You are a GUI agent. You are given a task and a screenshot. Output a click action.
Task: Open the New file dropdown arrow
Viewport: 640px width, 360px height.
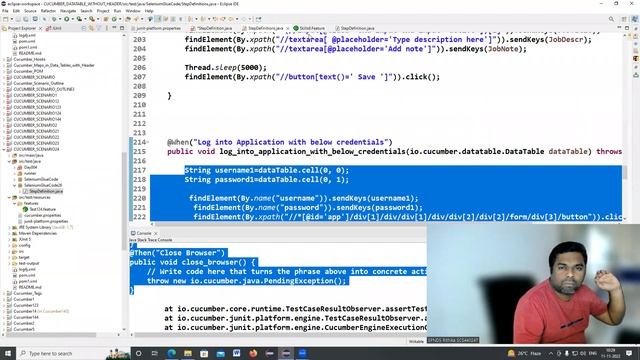11,19
